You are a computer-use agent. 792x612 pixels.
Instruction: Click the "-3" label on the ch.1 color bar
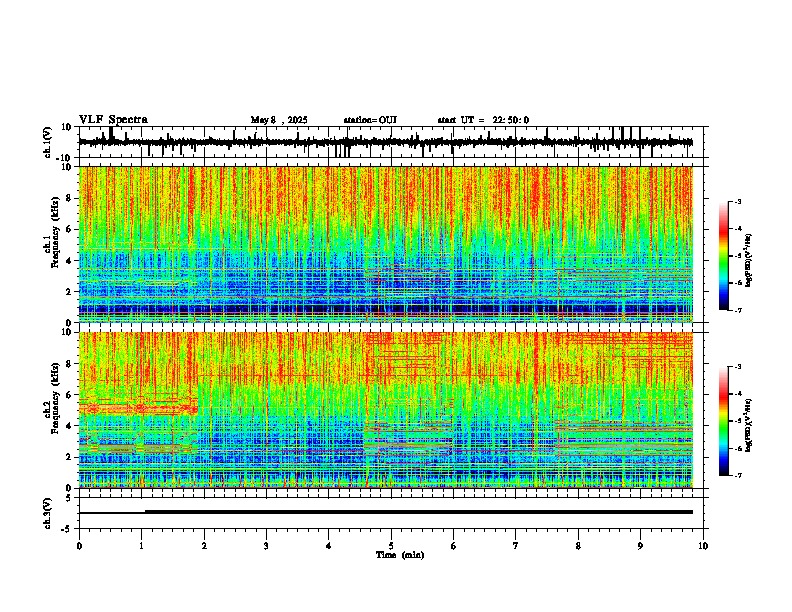738,201
